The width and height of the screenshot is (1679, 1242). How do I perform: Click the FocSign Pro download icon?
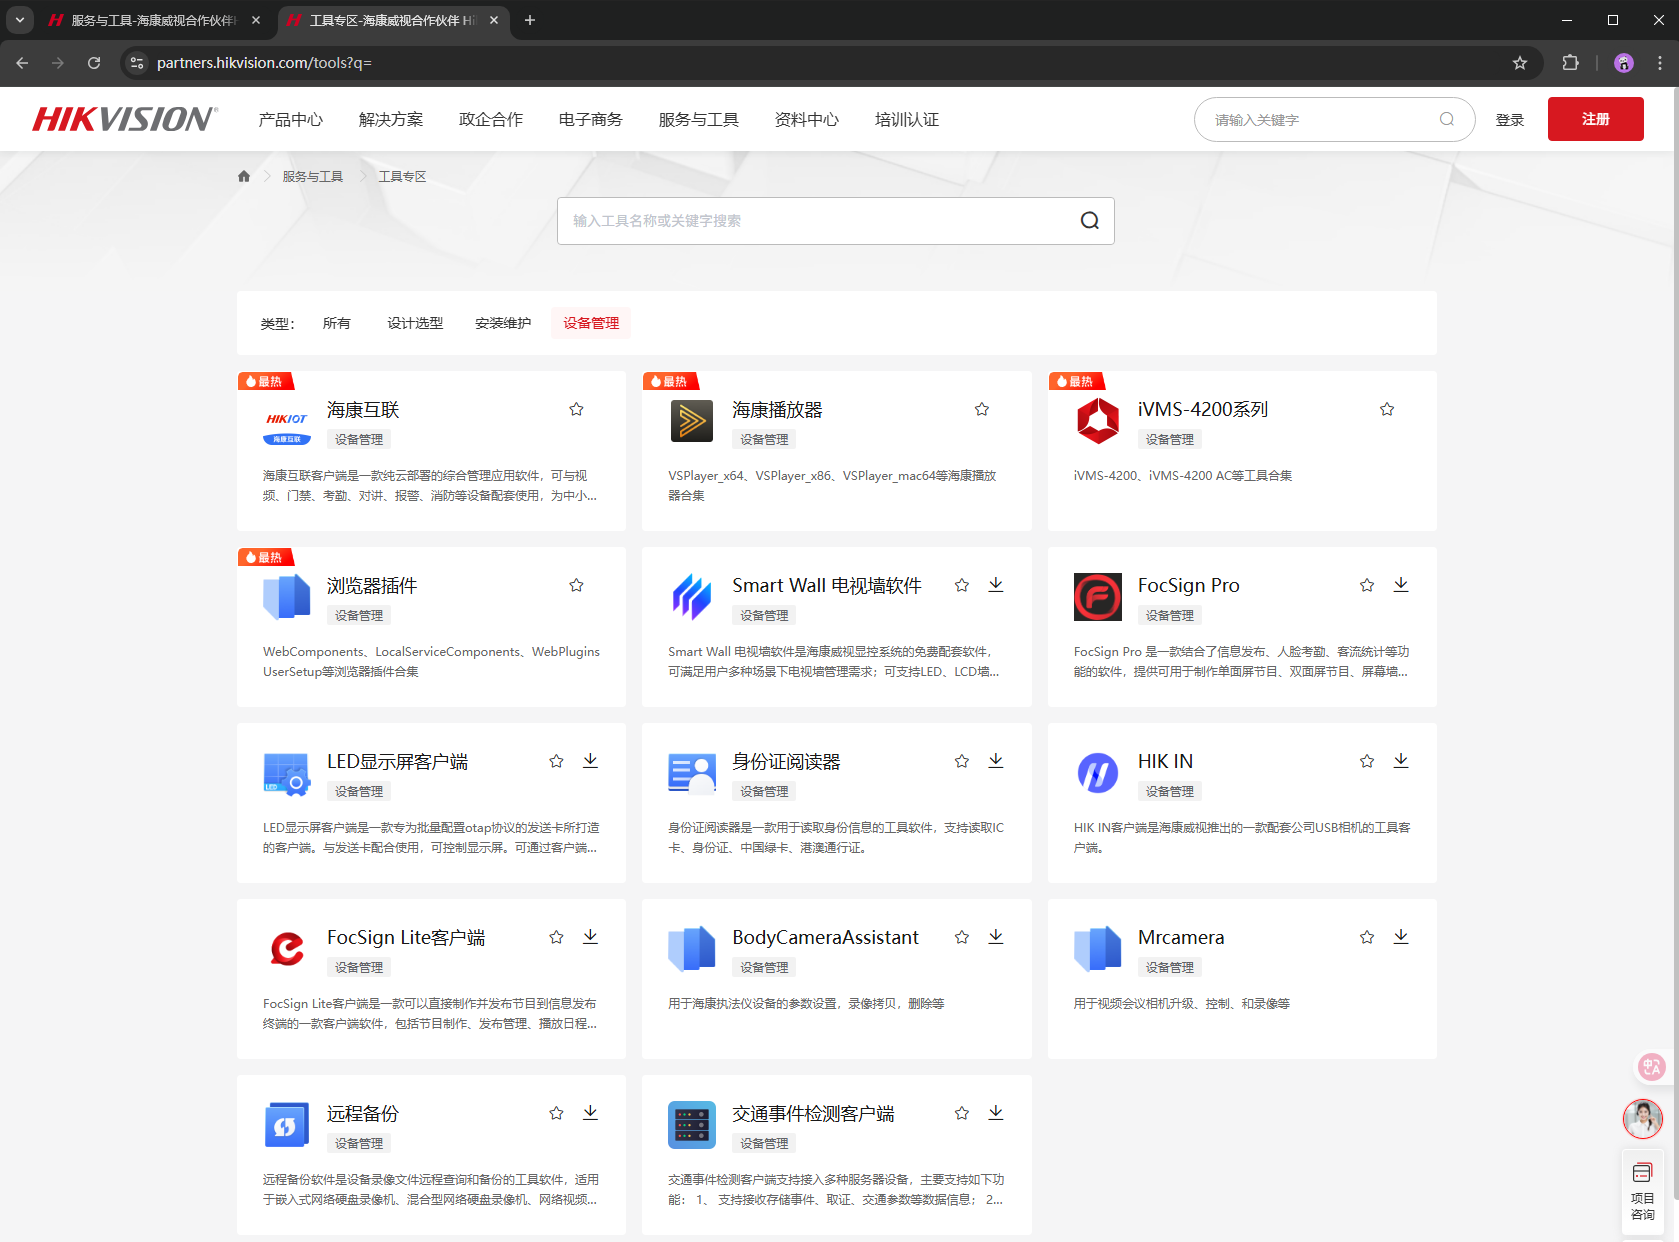click(1401, 585)
